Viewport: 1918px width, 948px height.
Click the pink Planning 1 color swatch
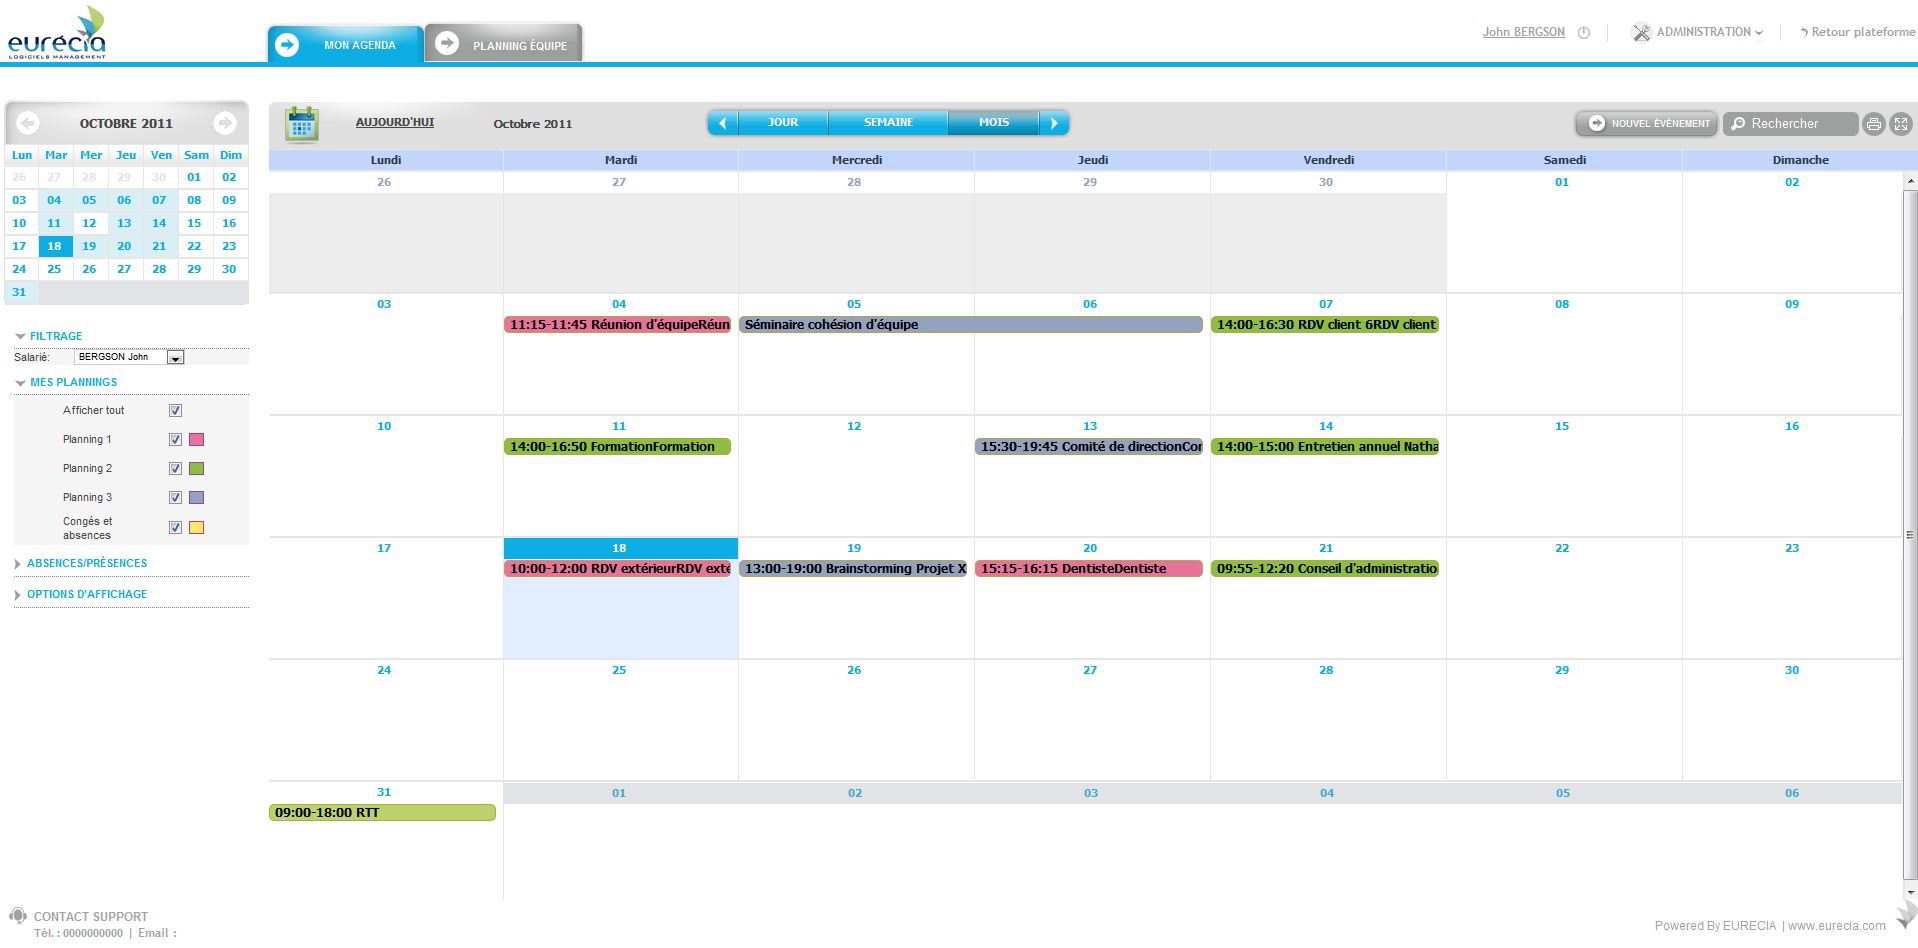point(197,440)
